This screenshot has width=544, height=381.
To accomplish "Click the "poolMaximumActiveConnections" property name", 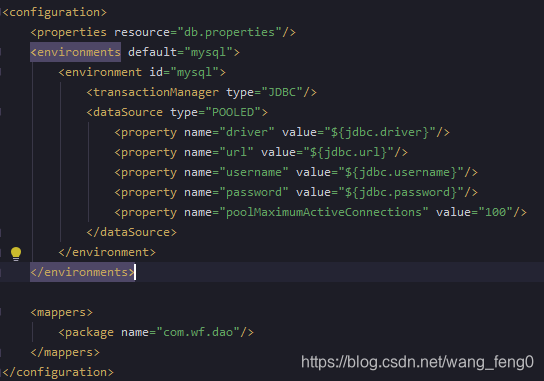I will pos(324,212).
